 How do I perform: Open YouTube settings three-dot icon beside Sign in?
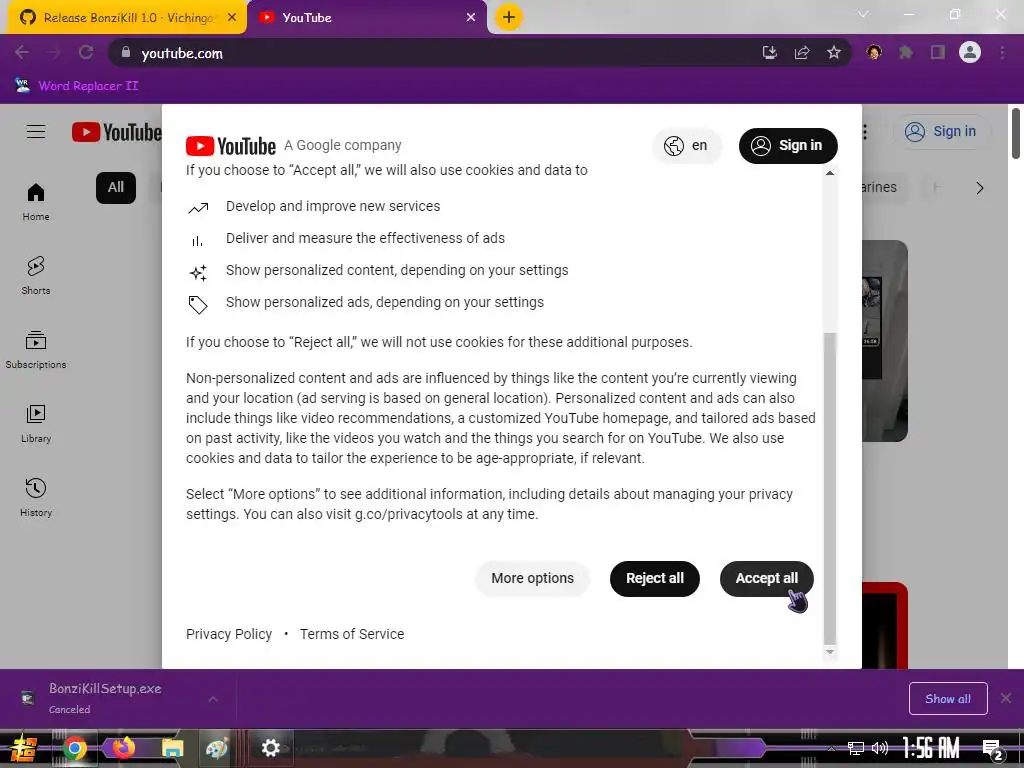(x=865, y=132)
